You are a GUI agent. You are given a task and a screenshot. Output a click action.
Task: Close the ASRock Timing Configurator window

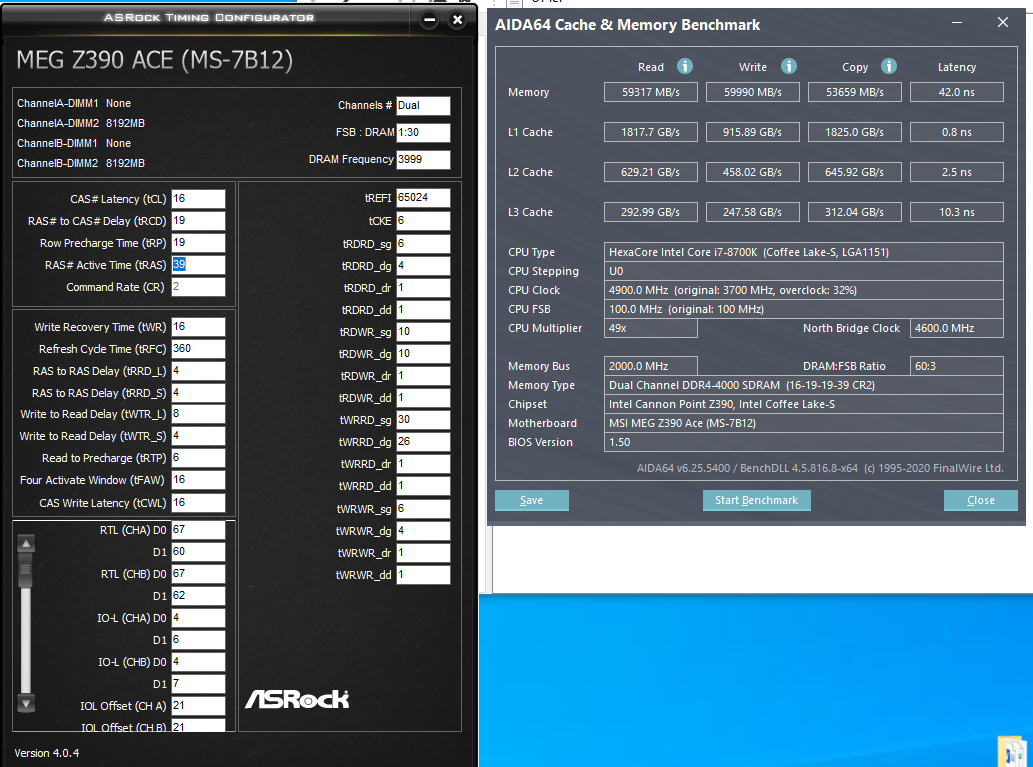457,20
